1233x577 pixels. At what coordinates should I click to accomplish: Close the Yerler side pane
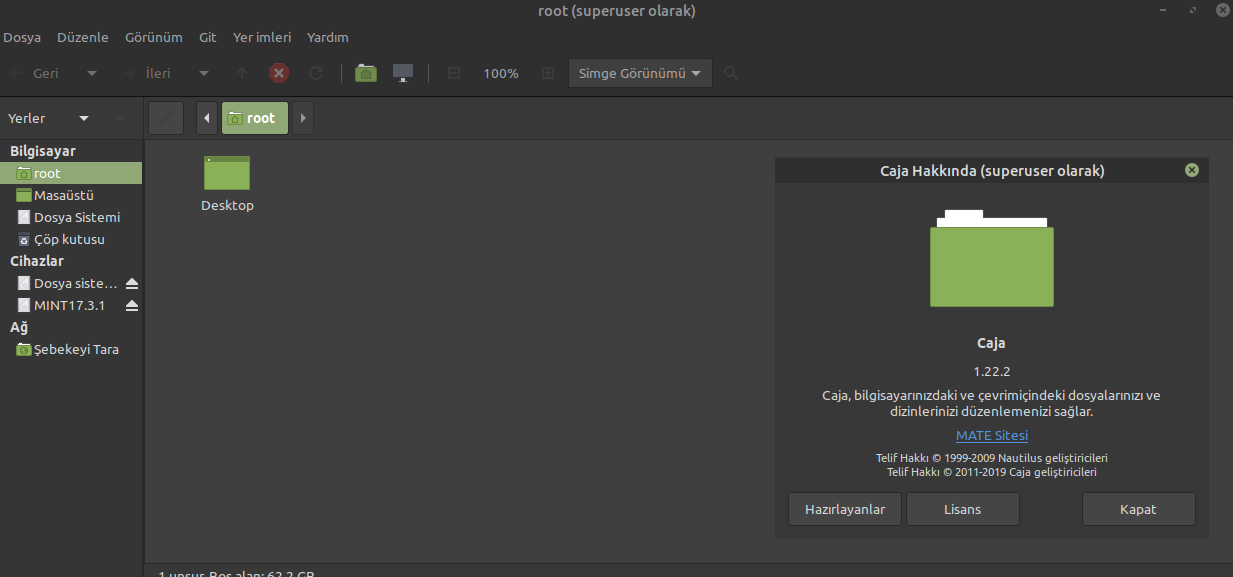point(120,118)
